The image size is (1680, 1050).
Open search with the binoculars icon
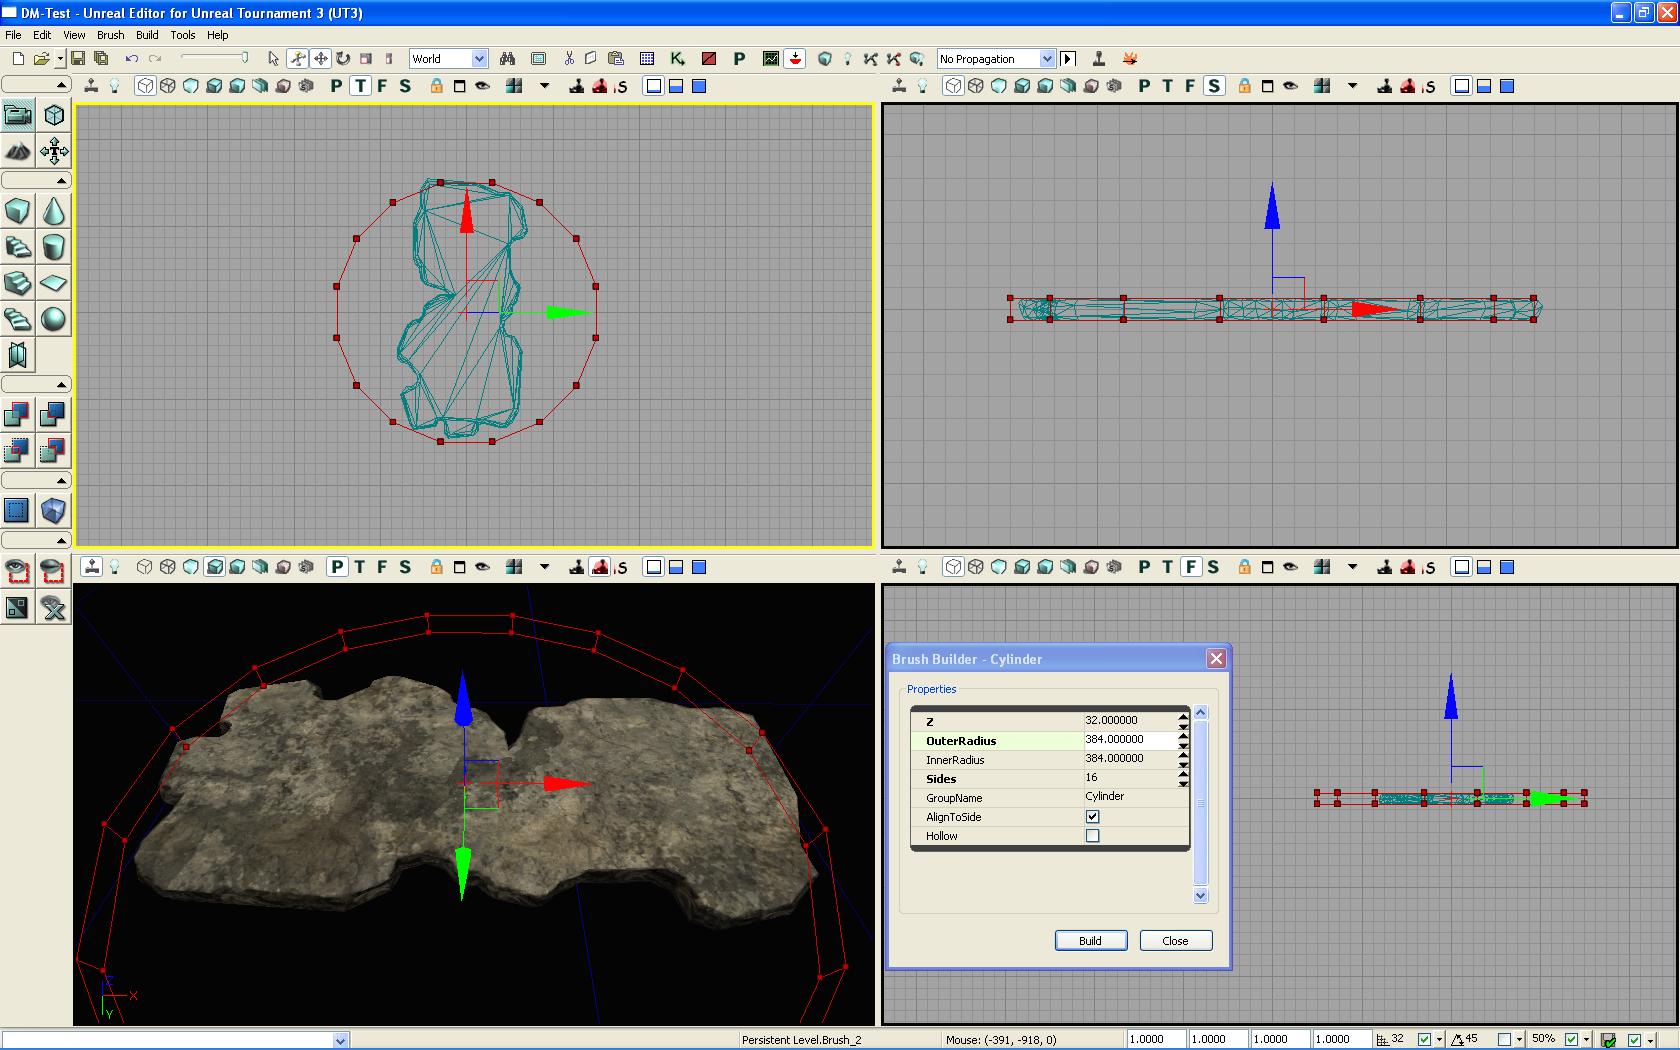(x=507, y=59)
